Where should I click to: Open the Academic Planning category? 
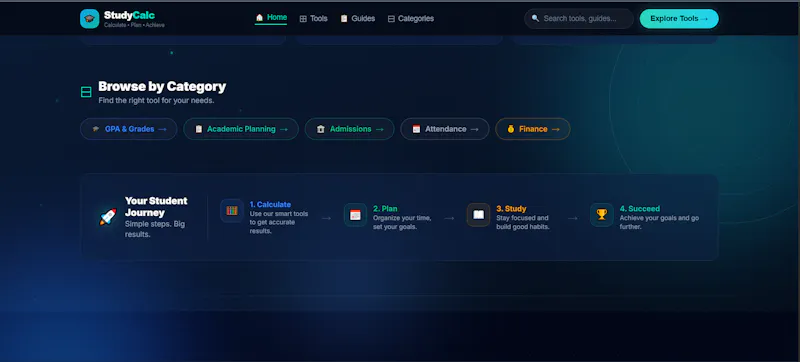[x=241, y=129]
